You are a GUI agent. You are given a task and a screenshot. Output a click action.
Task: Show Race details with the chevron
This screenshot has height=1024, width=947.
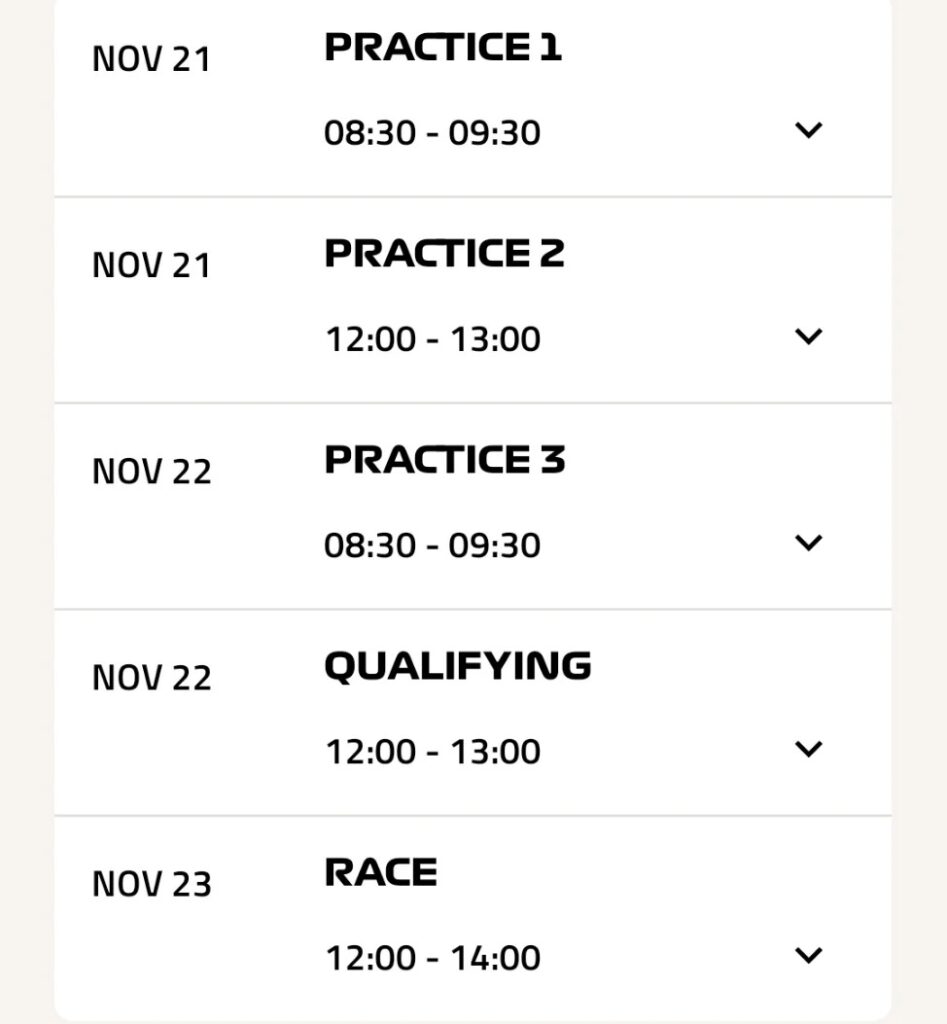808,955
